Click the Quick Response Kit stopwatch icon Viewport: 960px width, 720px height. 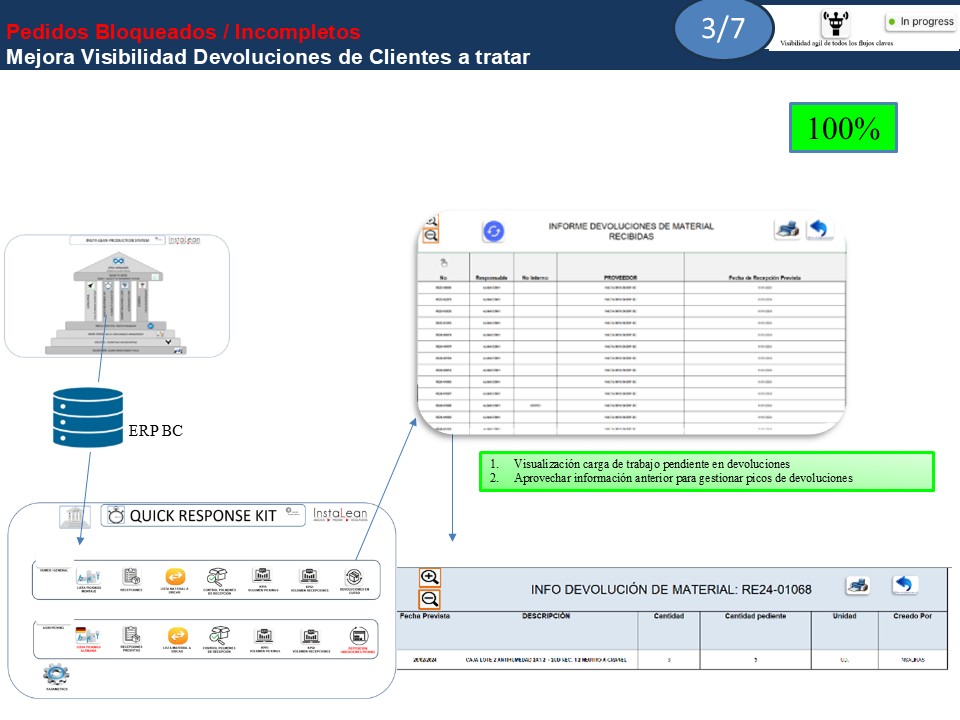(116, 515)
